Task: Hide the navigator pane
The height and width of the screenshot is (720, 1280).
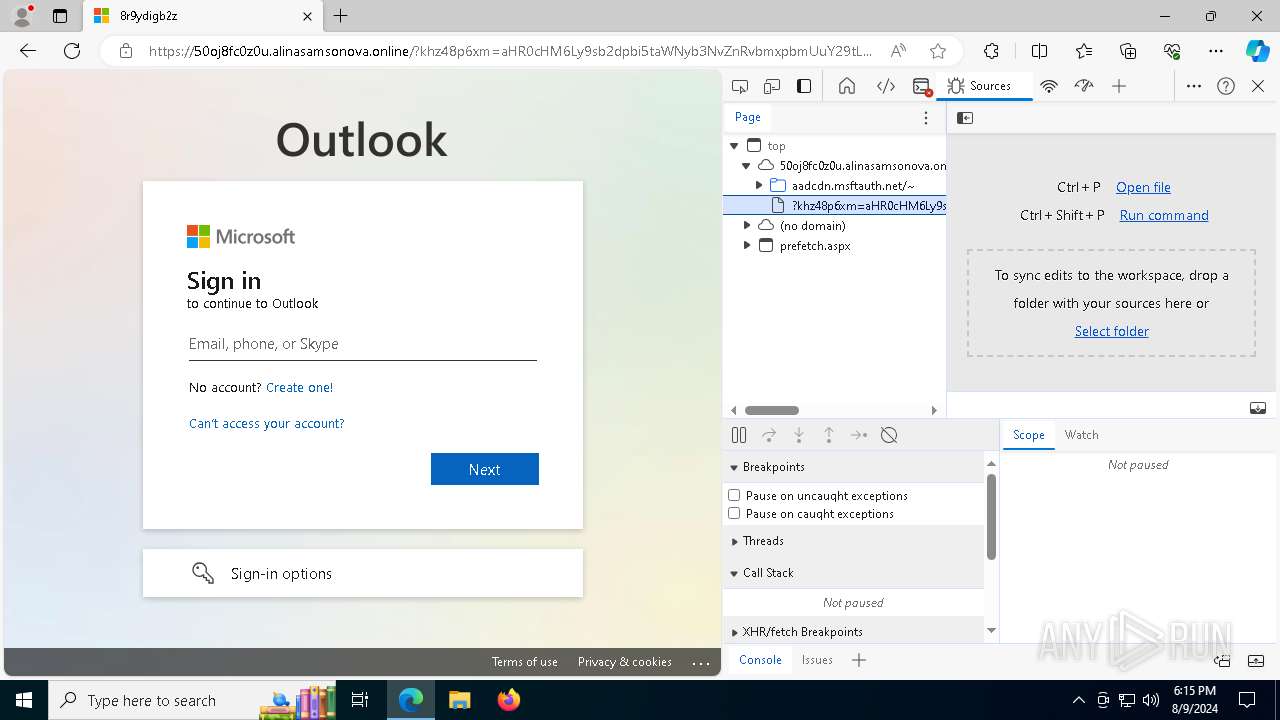Action: (x=965, y=118)
